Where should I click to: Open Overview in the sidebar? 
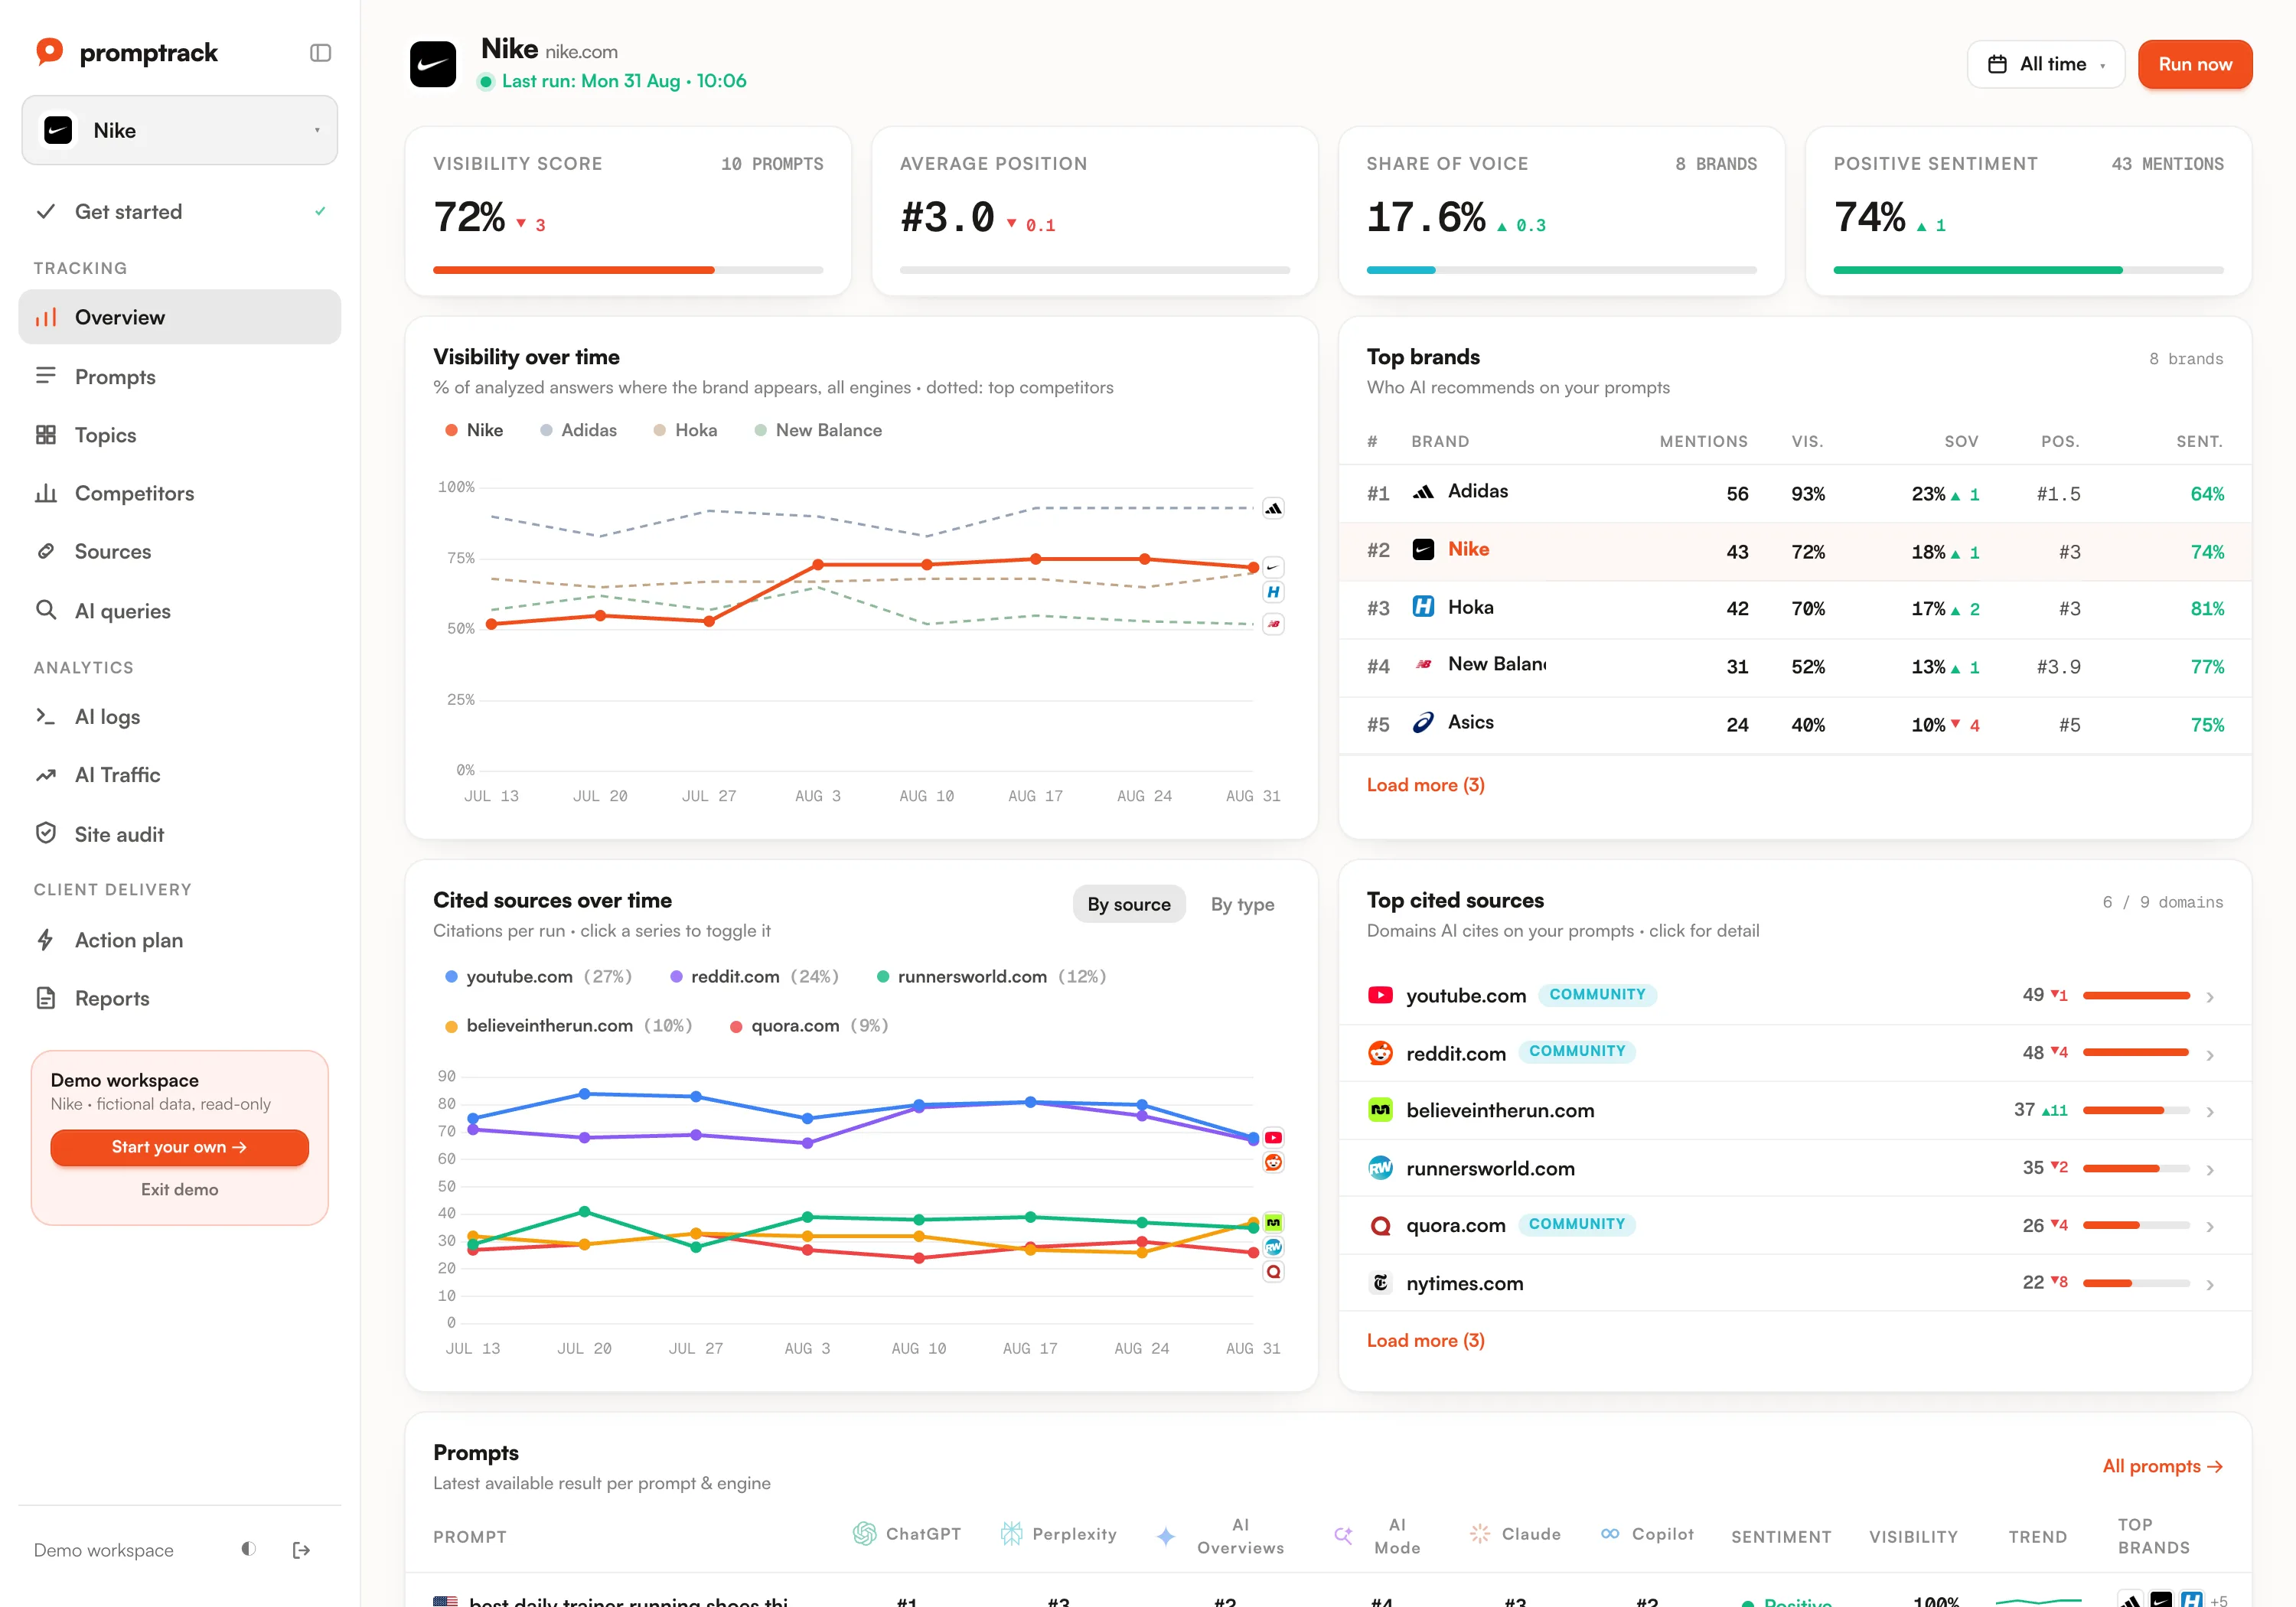(x=180, y=317)
